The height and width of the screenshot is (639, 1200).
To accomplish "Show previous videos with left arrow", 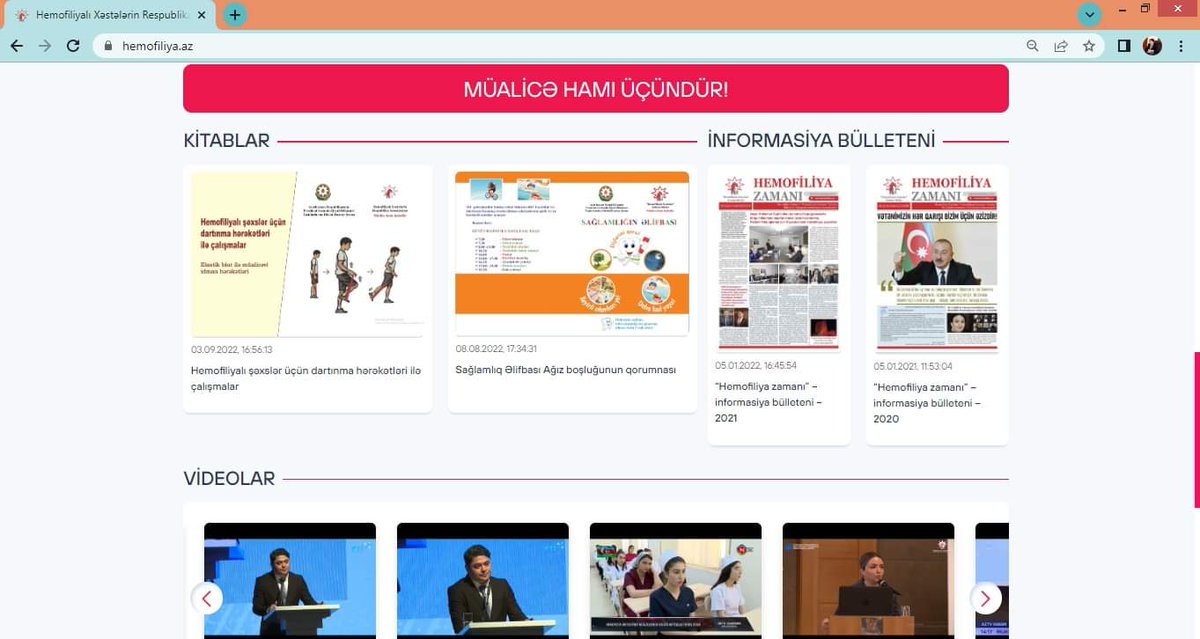I will pos(207,598).
